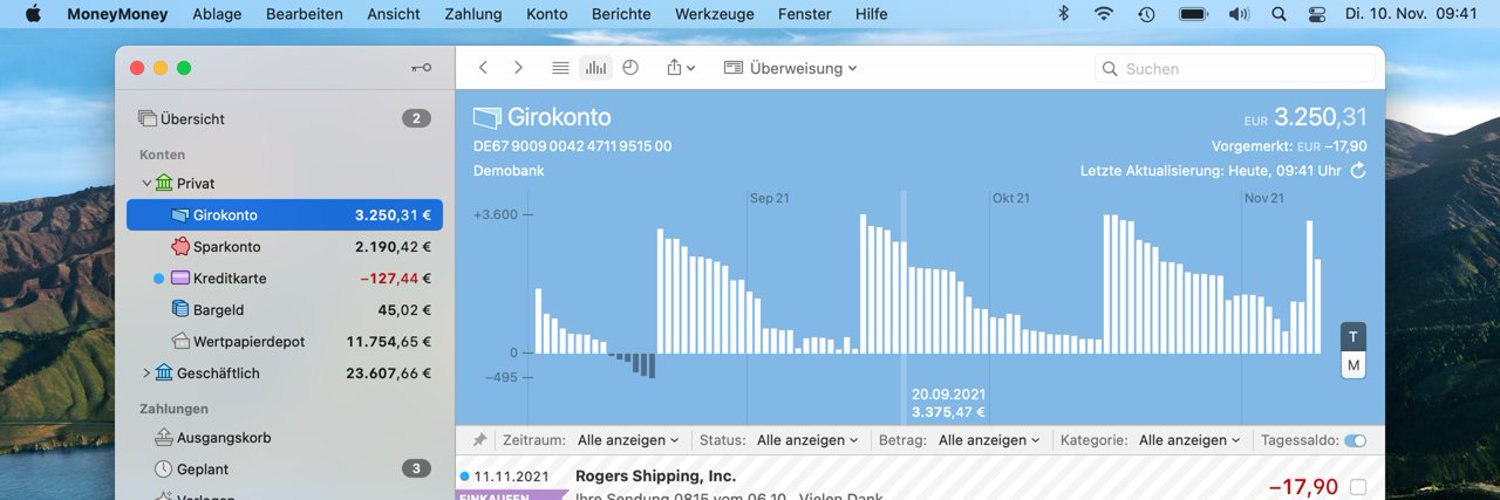Expand the Geschäftlich account group
Image resolution: width=1500 pixels, height=500 pixels.
click(x=146, y=373)
